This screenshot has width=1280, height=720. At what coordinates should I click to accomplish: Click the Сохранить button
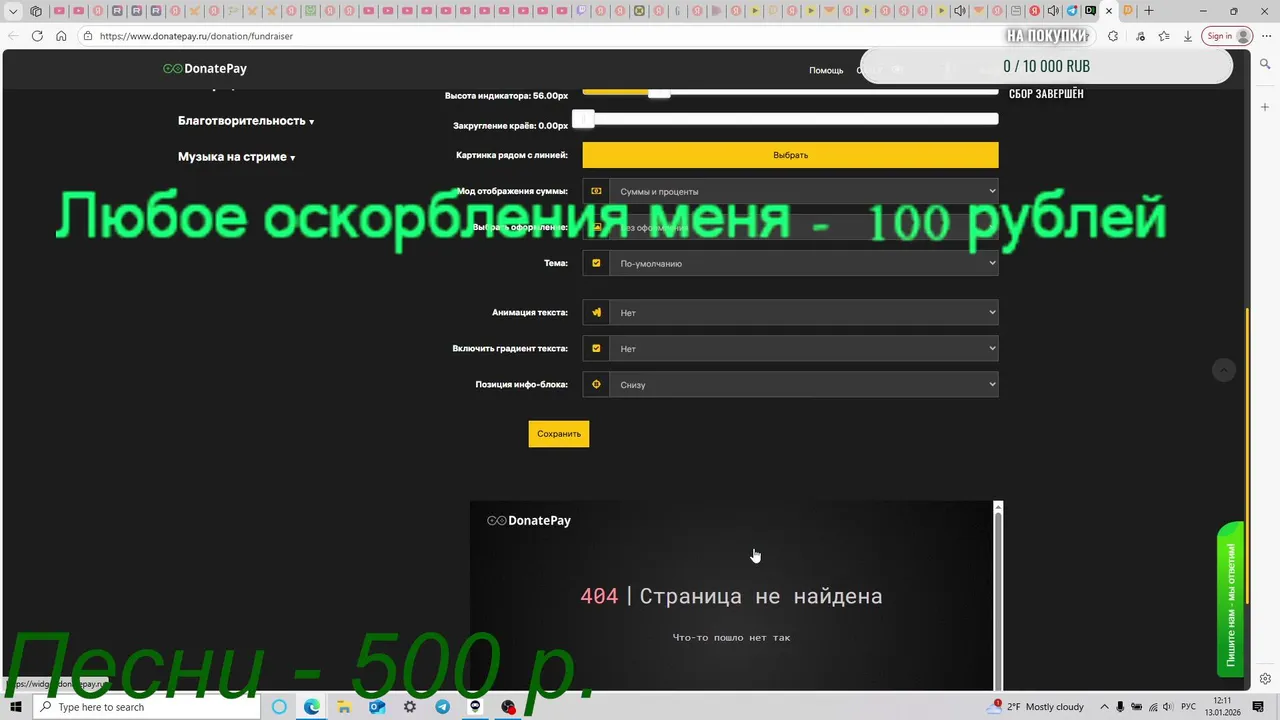coord(559,434)
